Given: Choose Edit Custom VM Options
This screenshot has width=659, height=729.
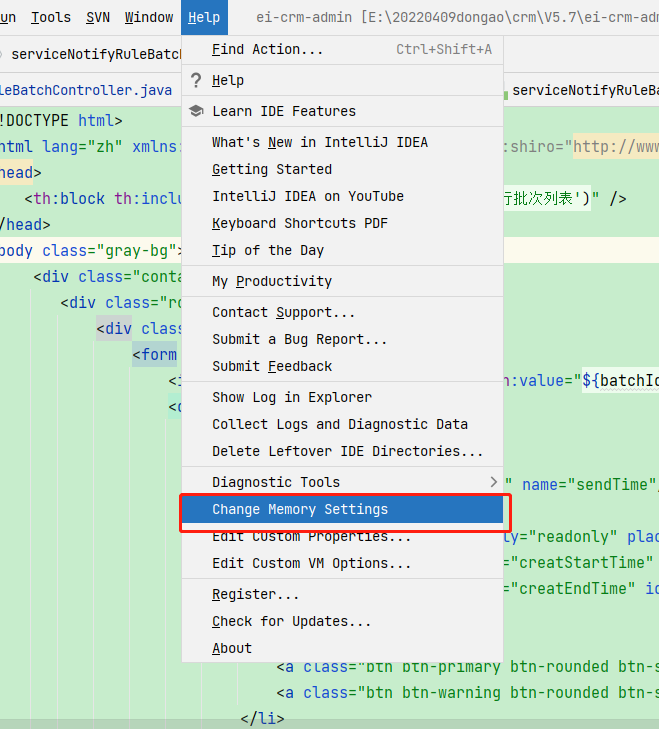Looking at the screenshot, I should click(342, 563).
